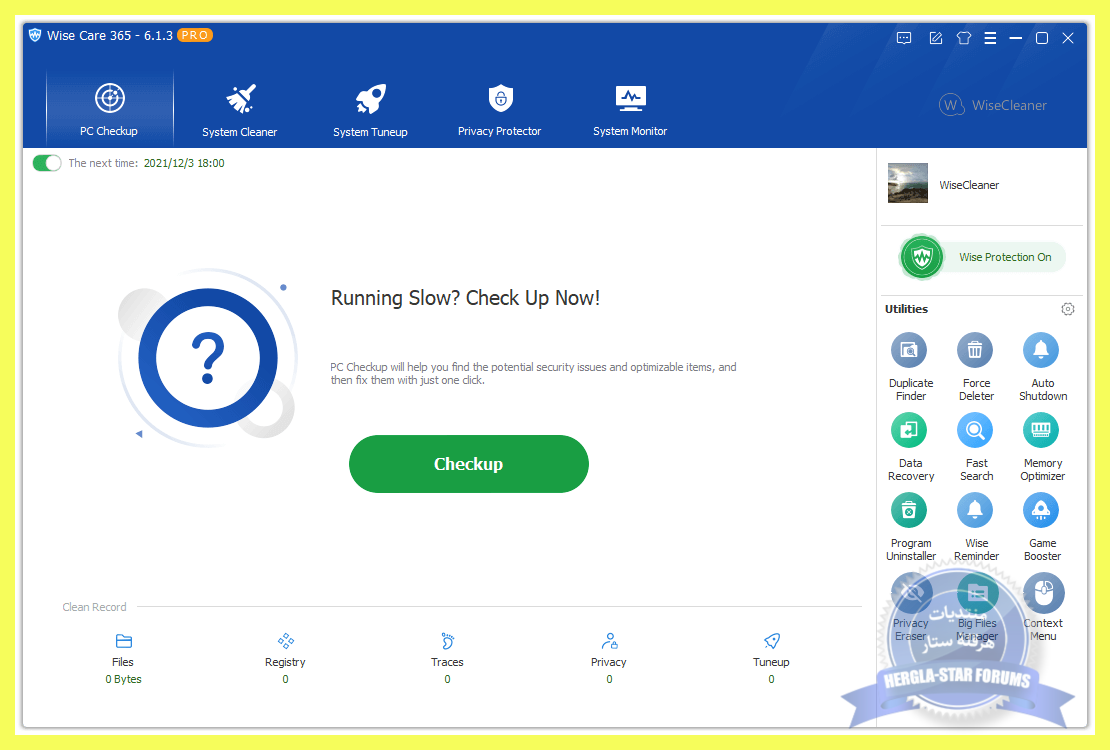Toggle the scheduled checkup switch

coord(47,163)
